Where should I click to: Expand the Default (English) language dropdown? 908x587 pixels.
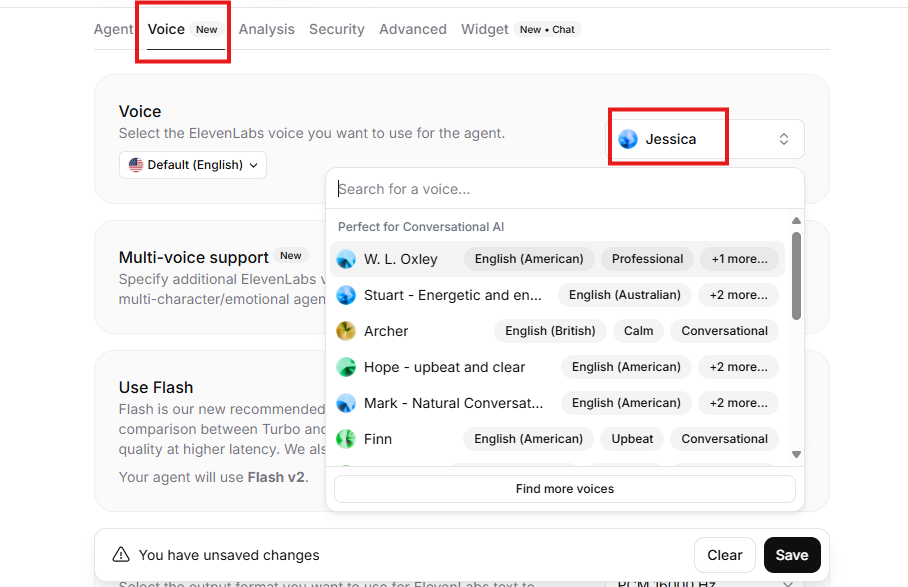point(193,165)
